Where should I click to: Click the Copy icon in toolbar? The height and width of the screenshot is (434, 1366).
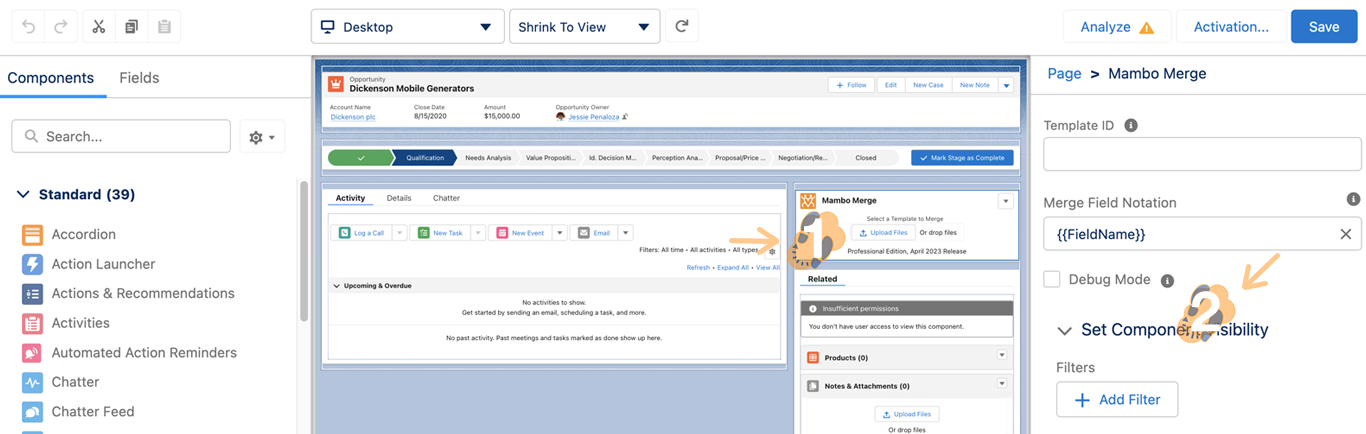(x=131, y=27)
